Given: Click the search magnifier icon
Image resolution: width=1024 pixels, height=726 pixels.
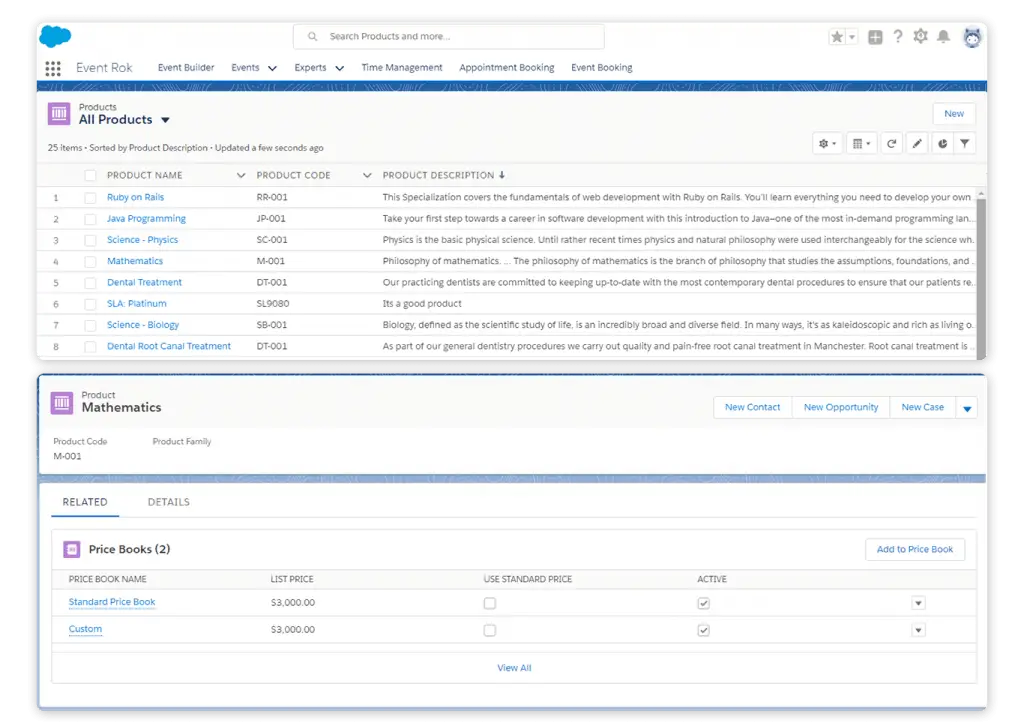Looking at the screenshot, I should [313, 37].
